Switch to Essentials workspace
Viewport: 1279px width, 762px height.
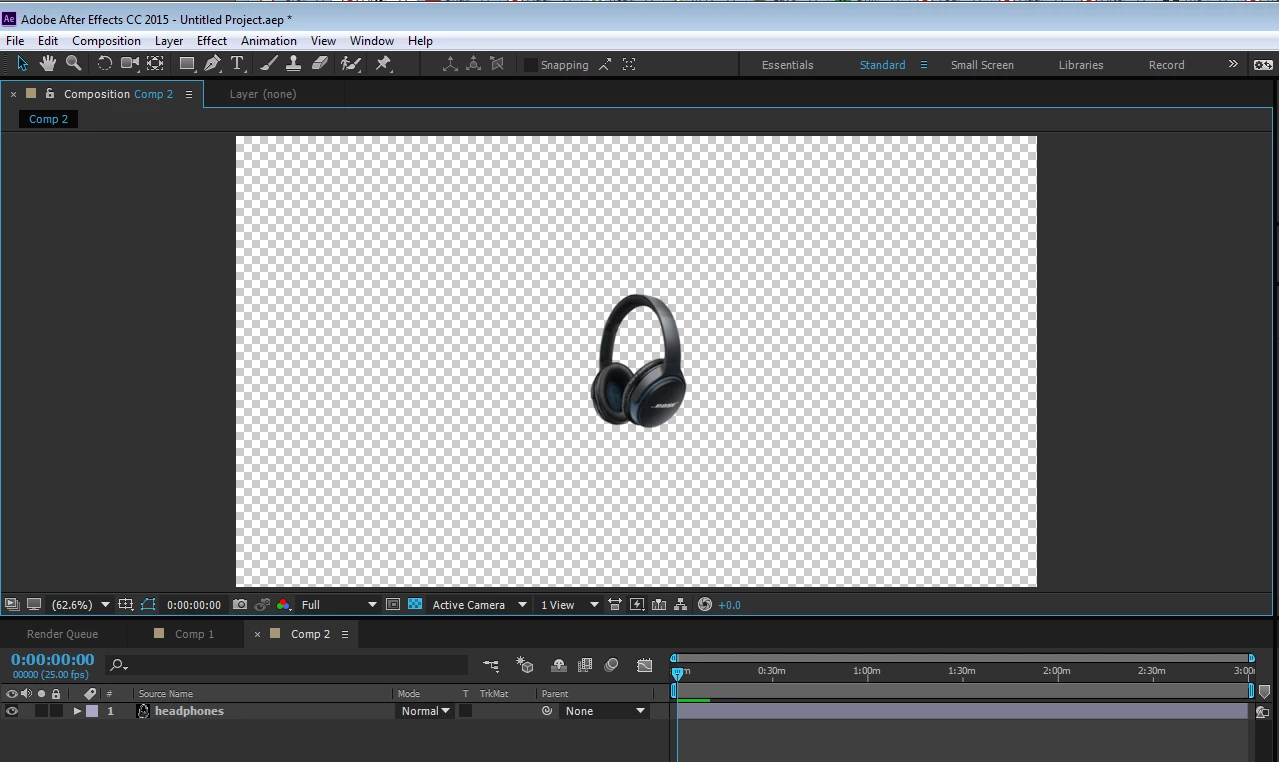click(787, 65)
